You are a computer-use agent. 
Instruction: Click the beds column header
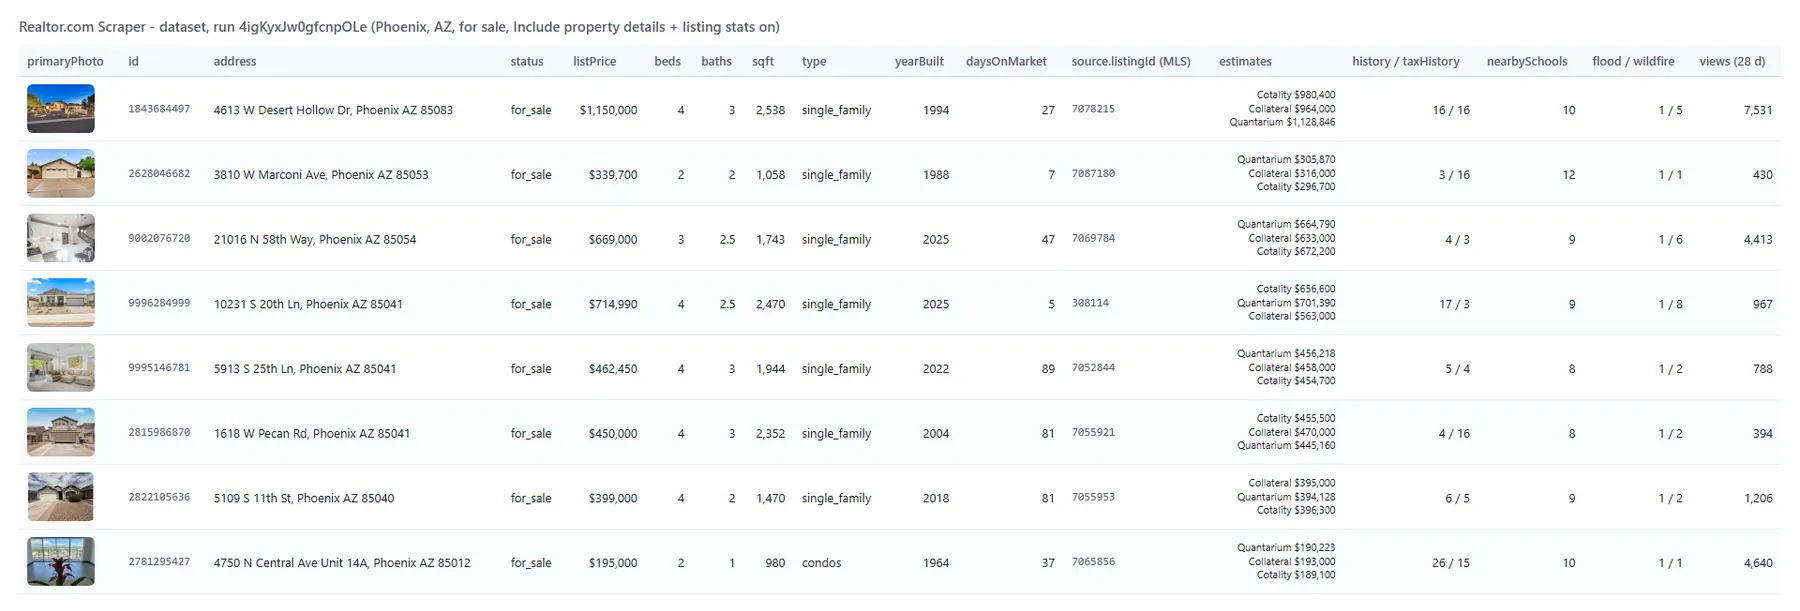pyautogui.click(x=667, y=61)
